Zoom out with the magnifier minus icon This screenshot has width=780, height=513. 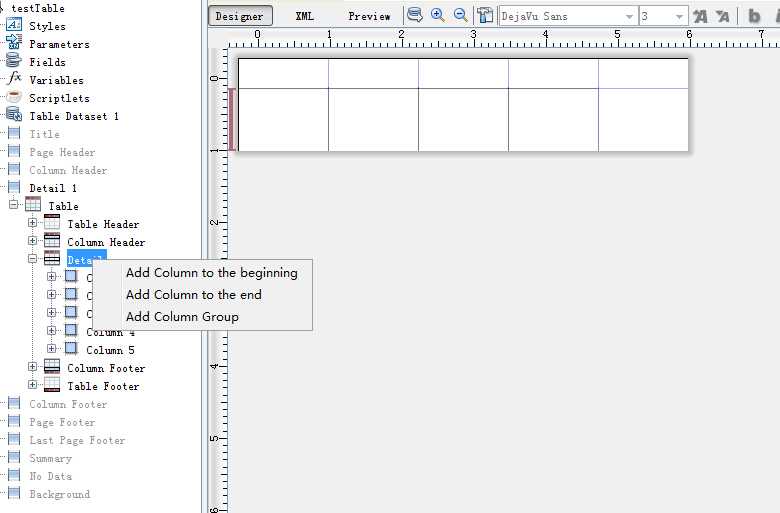coord(461,15)
